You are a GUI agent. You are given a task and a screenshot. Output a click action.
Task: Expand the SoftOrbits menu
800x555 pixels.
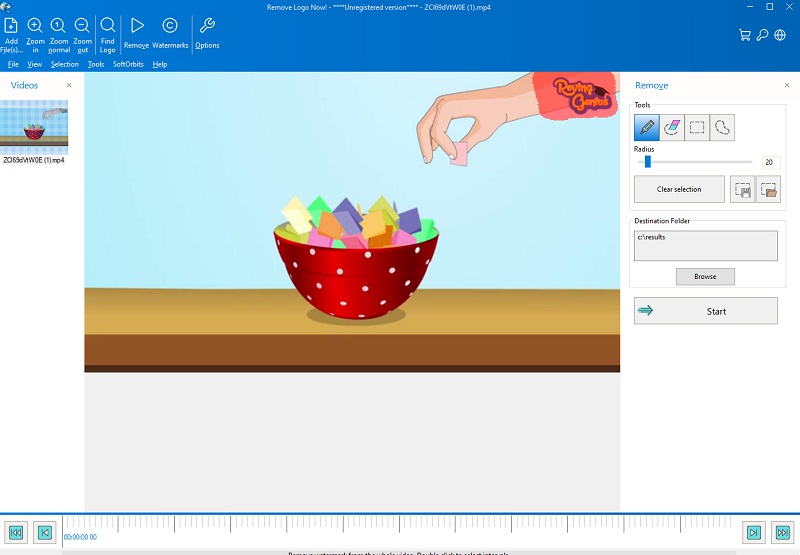(x=128, y=64)
